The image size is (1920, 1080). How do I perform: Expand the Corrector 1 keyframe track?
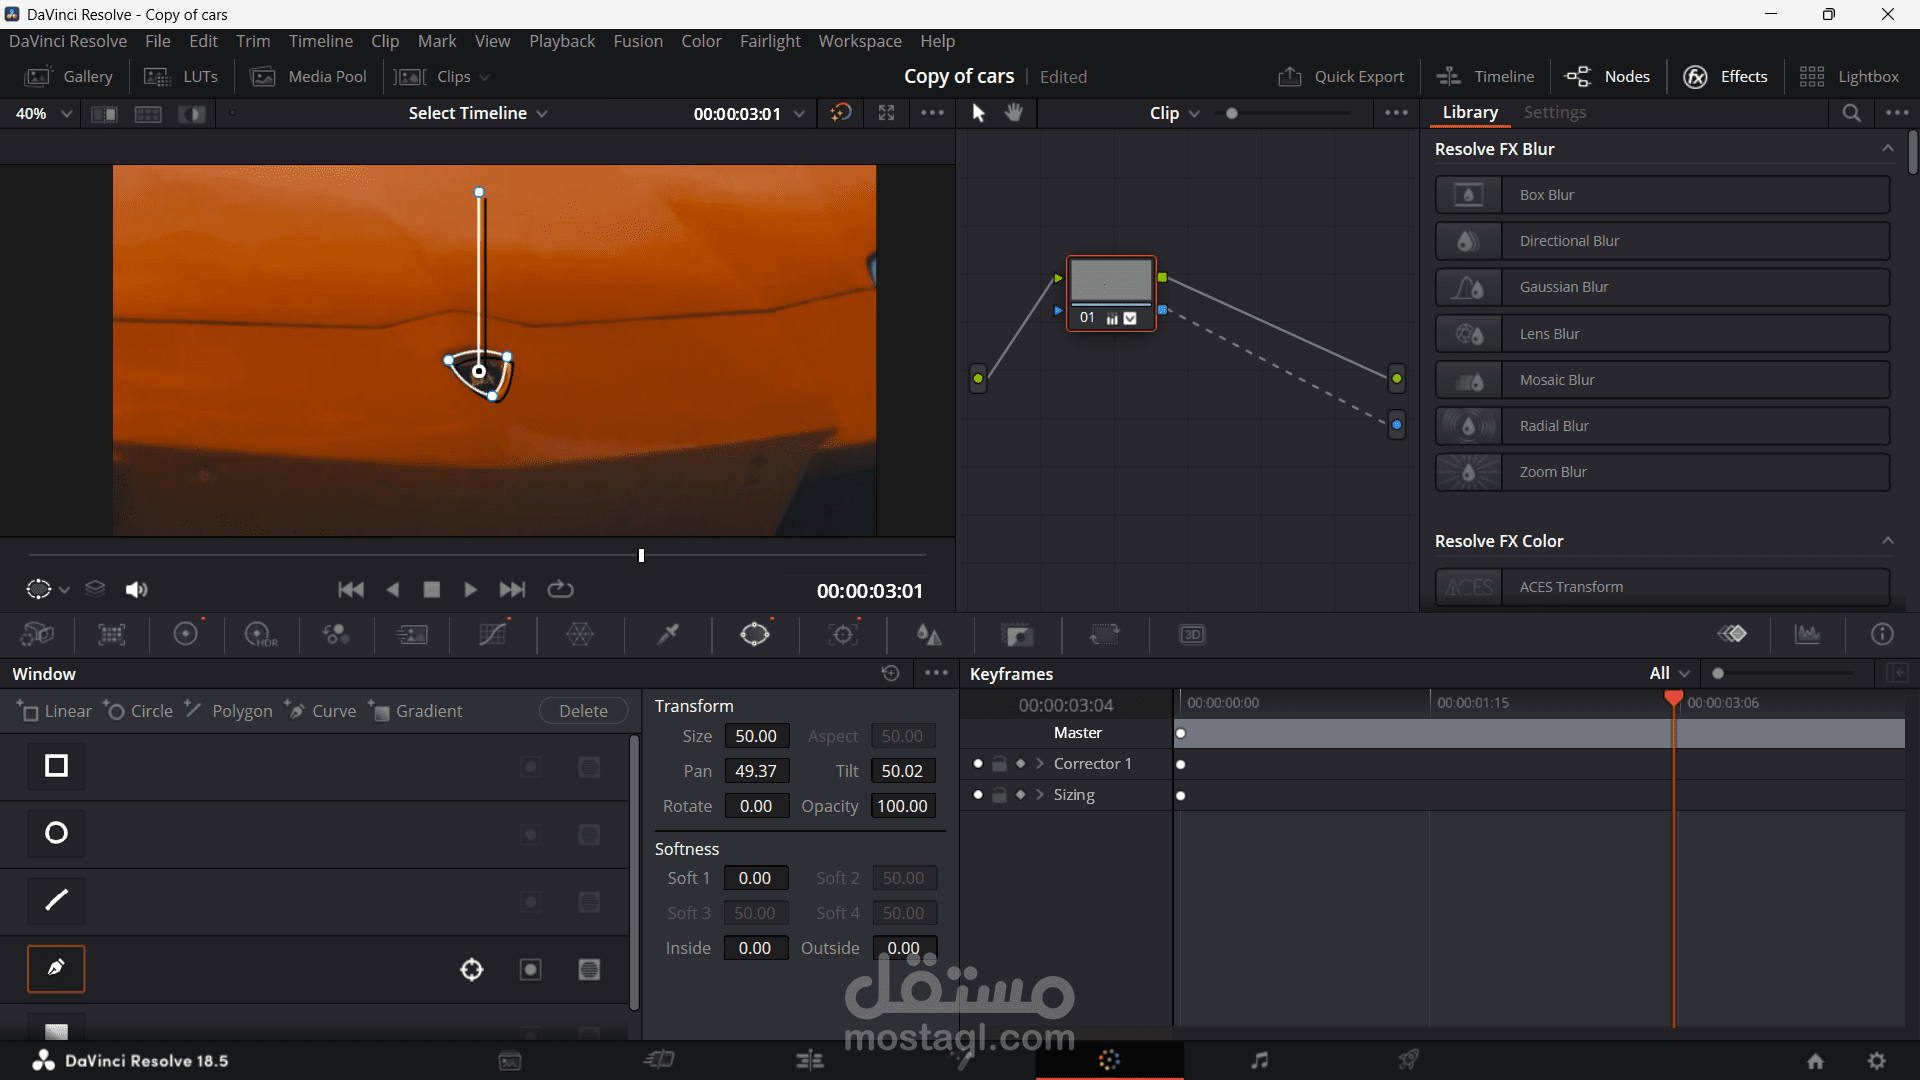(x=1040, y=764)
